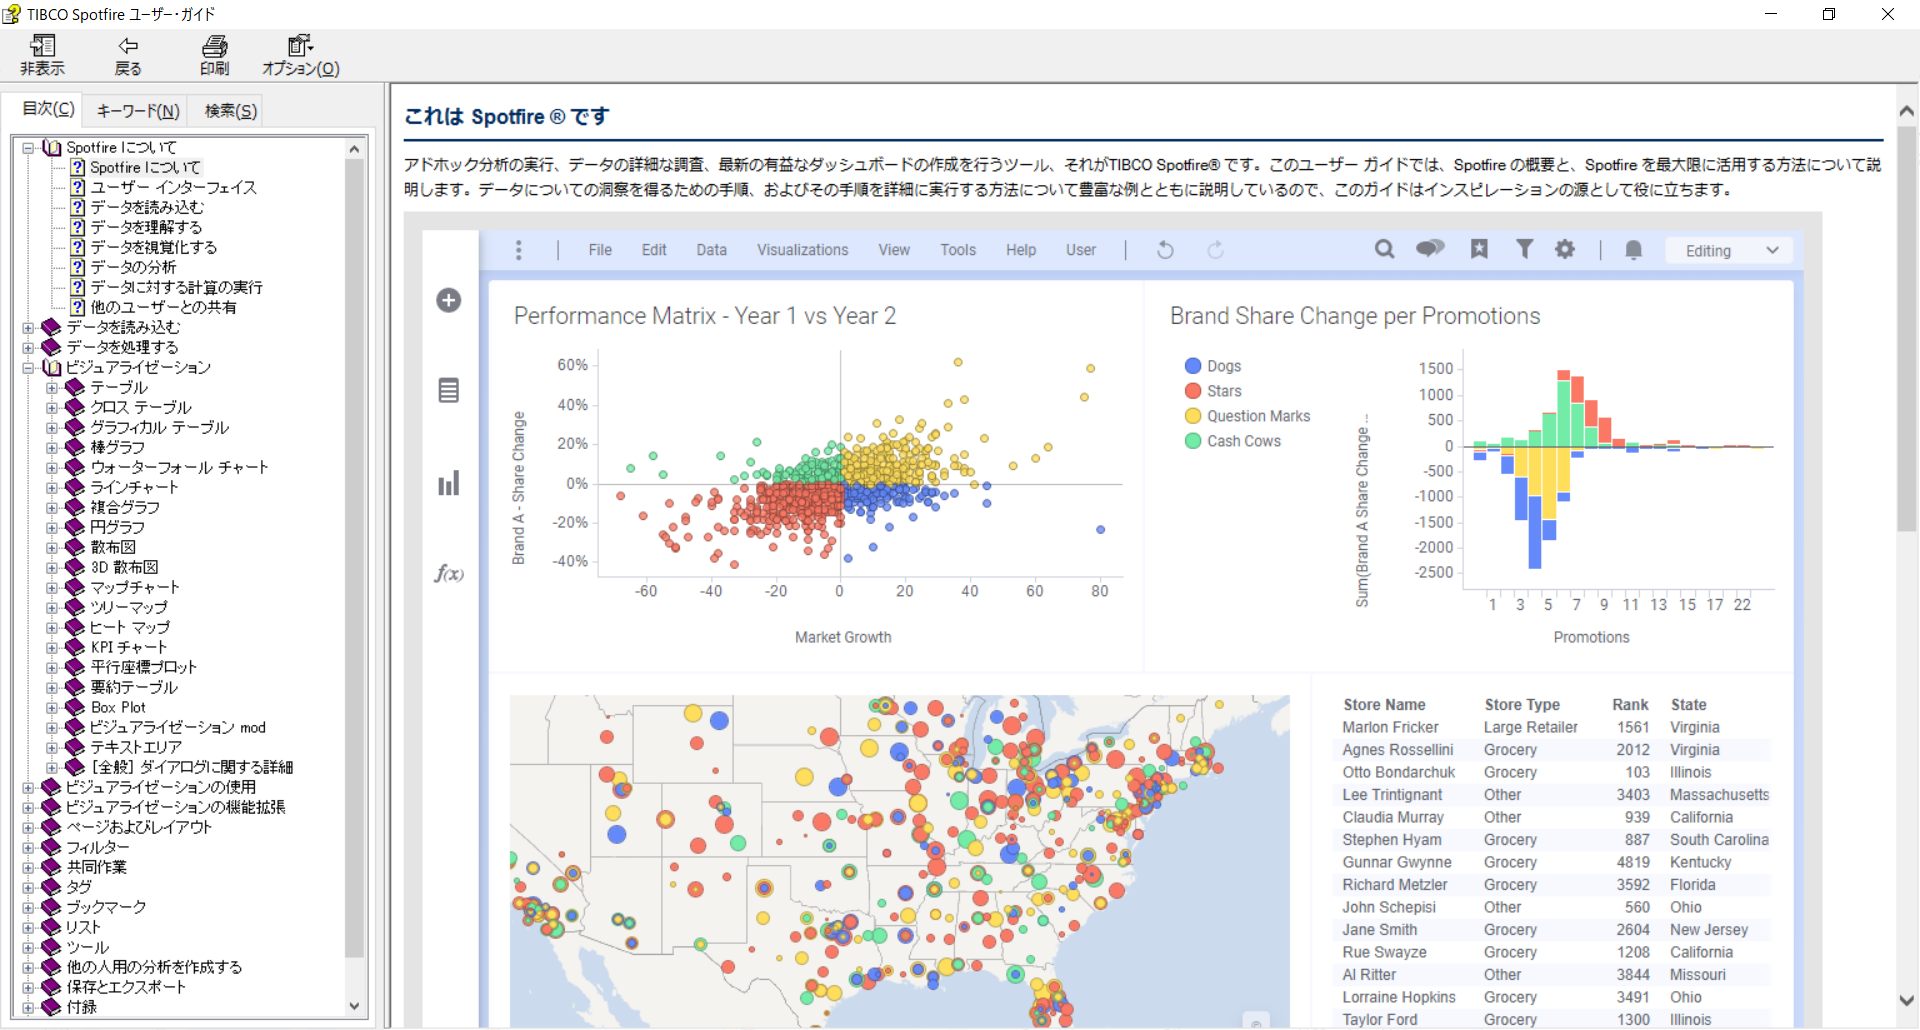Viewport: 1920px width, 1030px height.
Task: Click the book icon beside タグ
Action: (51, 887)
